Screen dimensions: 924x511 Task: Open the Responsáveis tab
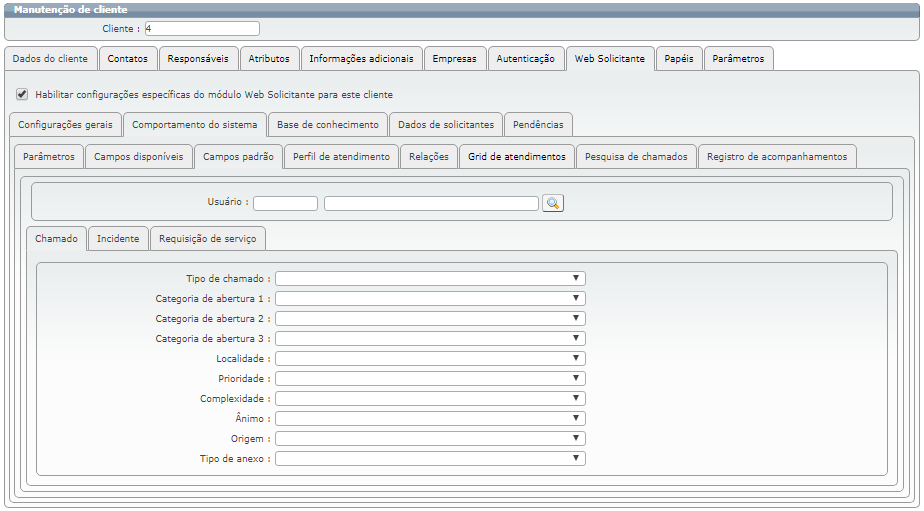(x=198, y=59)
